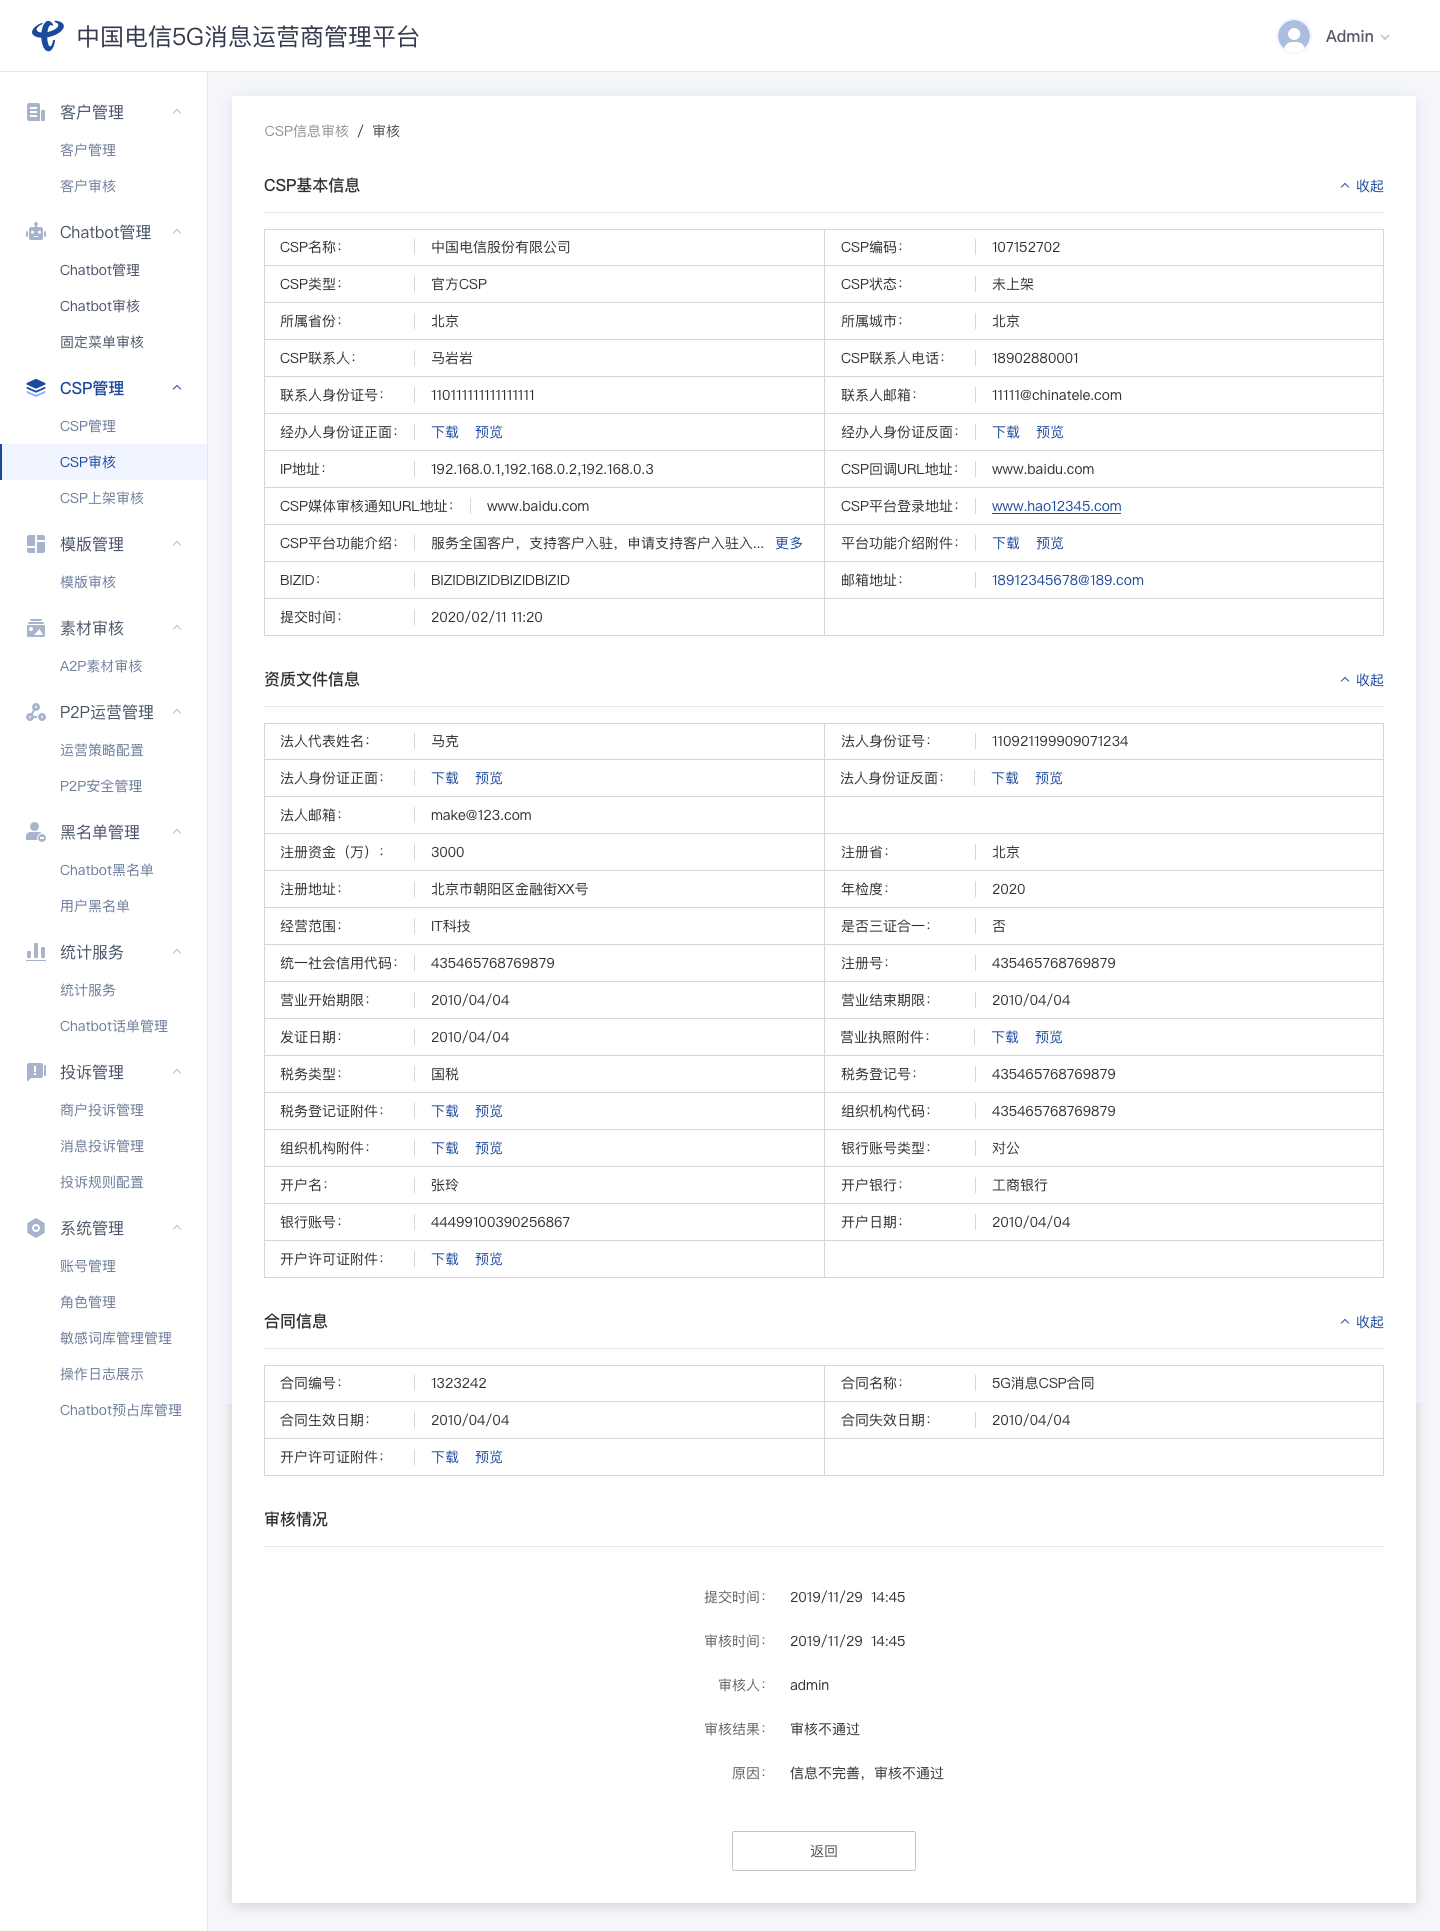
Task: Preview 开户许可证附件 in 资质文件信息
Action: click(x=489, y=1259)
